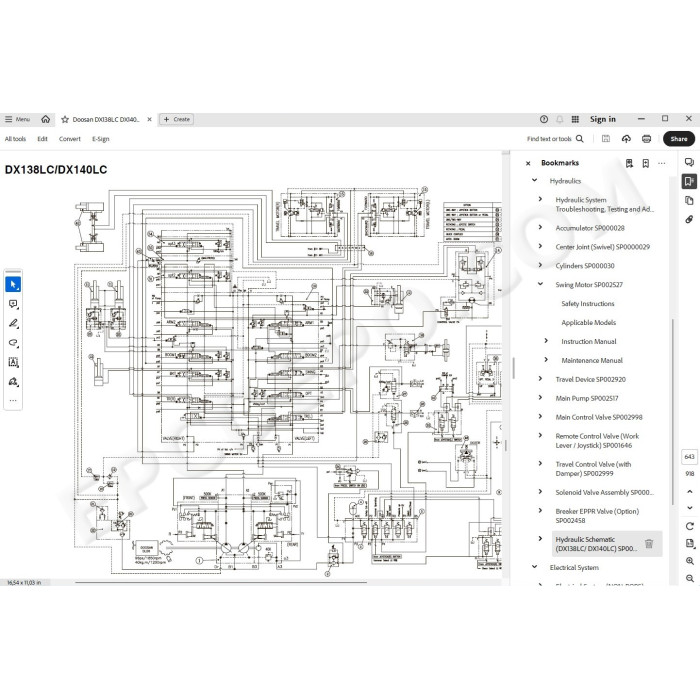Create a new tab with Create button
700x700 pixels.
[177, 119]
